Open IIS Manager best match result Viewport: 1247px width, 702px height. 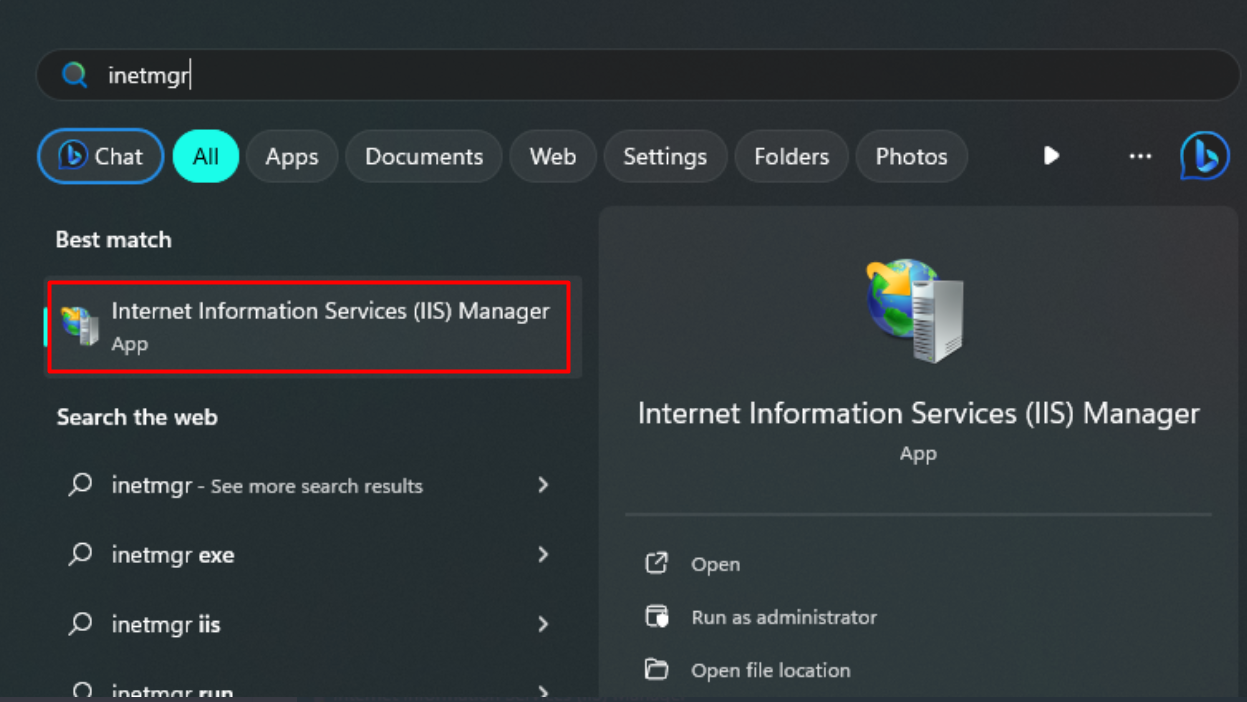coord(312,327)
